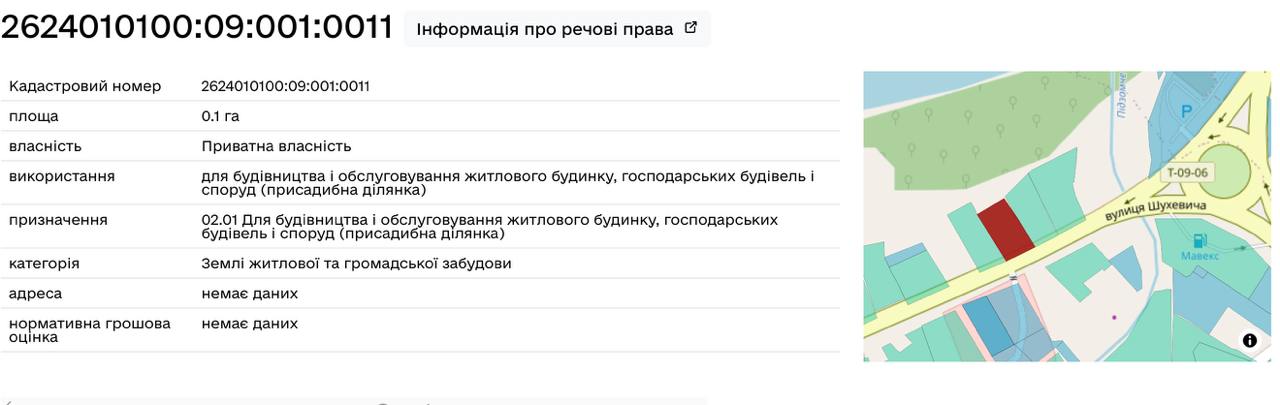
Task: Click 'немає даних' in the 'адреса' row
Action: tap(249, 294)
